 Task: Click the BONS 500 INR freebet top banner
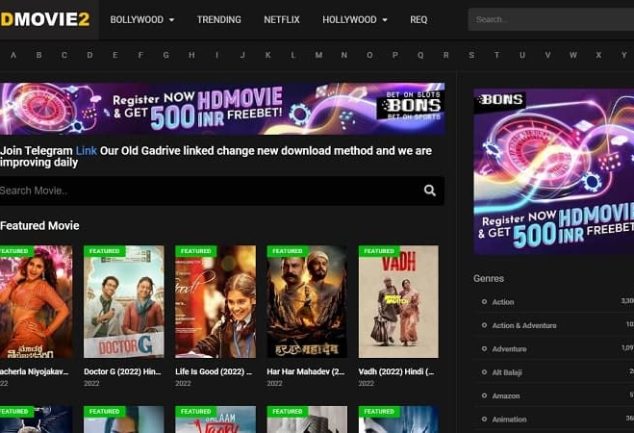click(222, 109)
